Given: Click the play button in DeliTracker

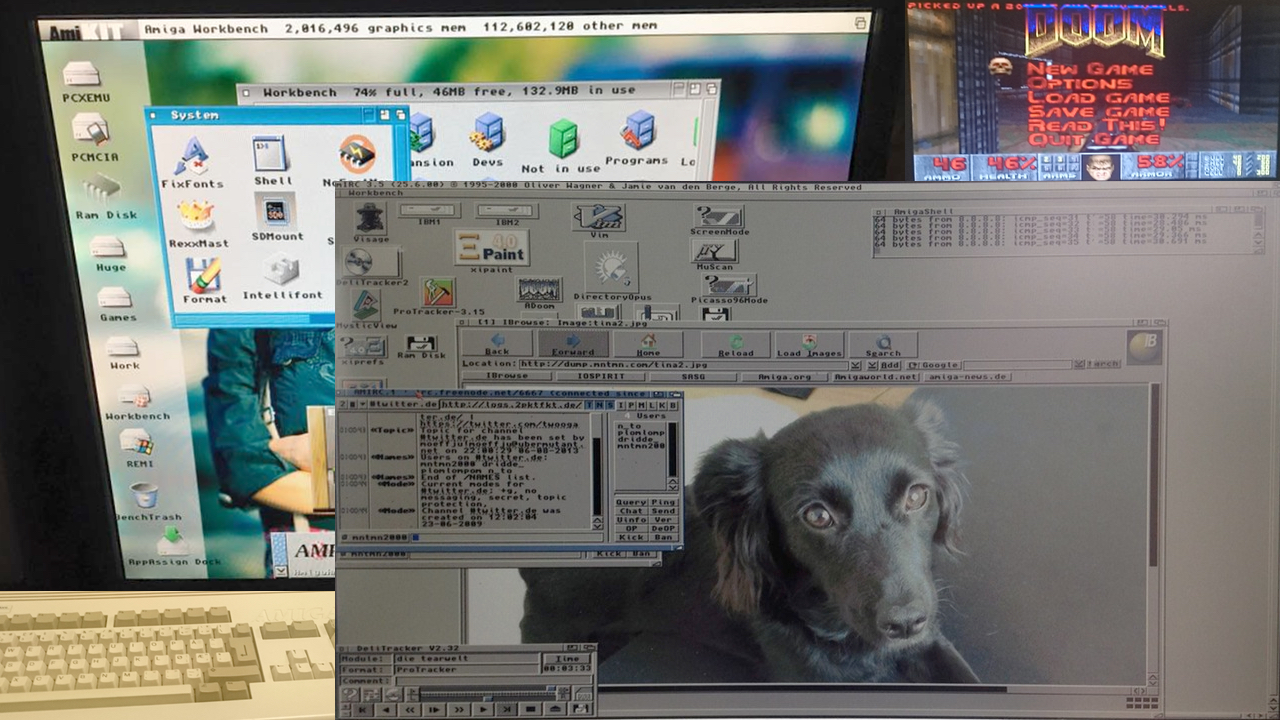Looking at the screenshot, I should tap(483, 709).
